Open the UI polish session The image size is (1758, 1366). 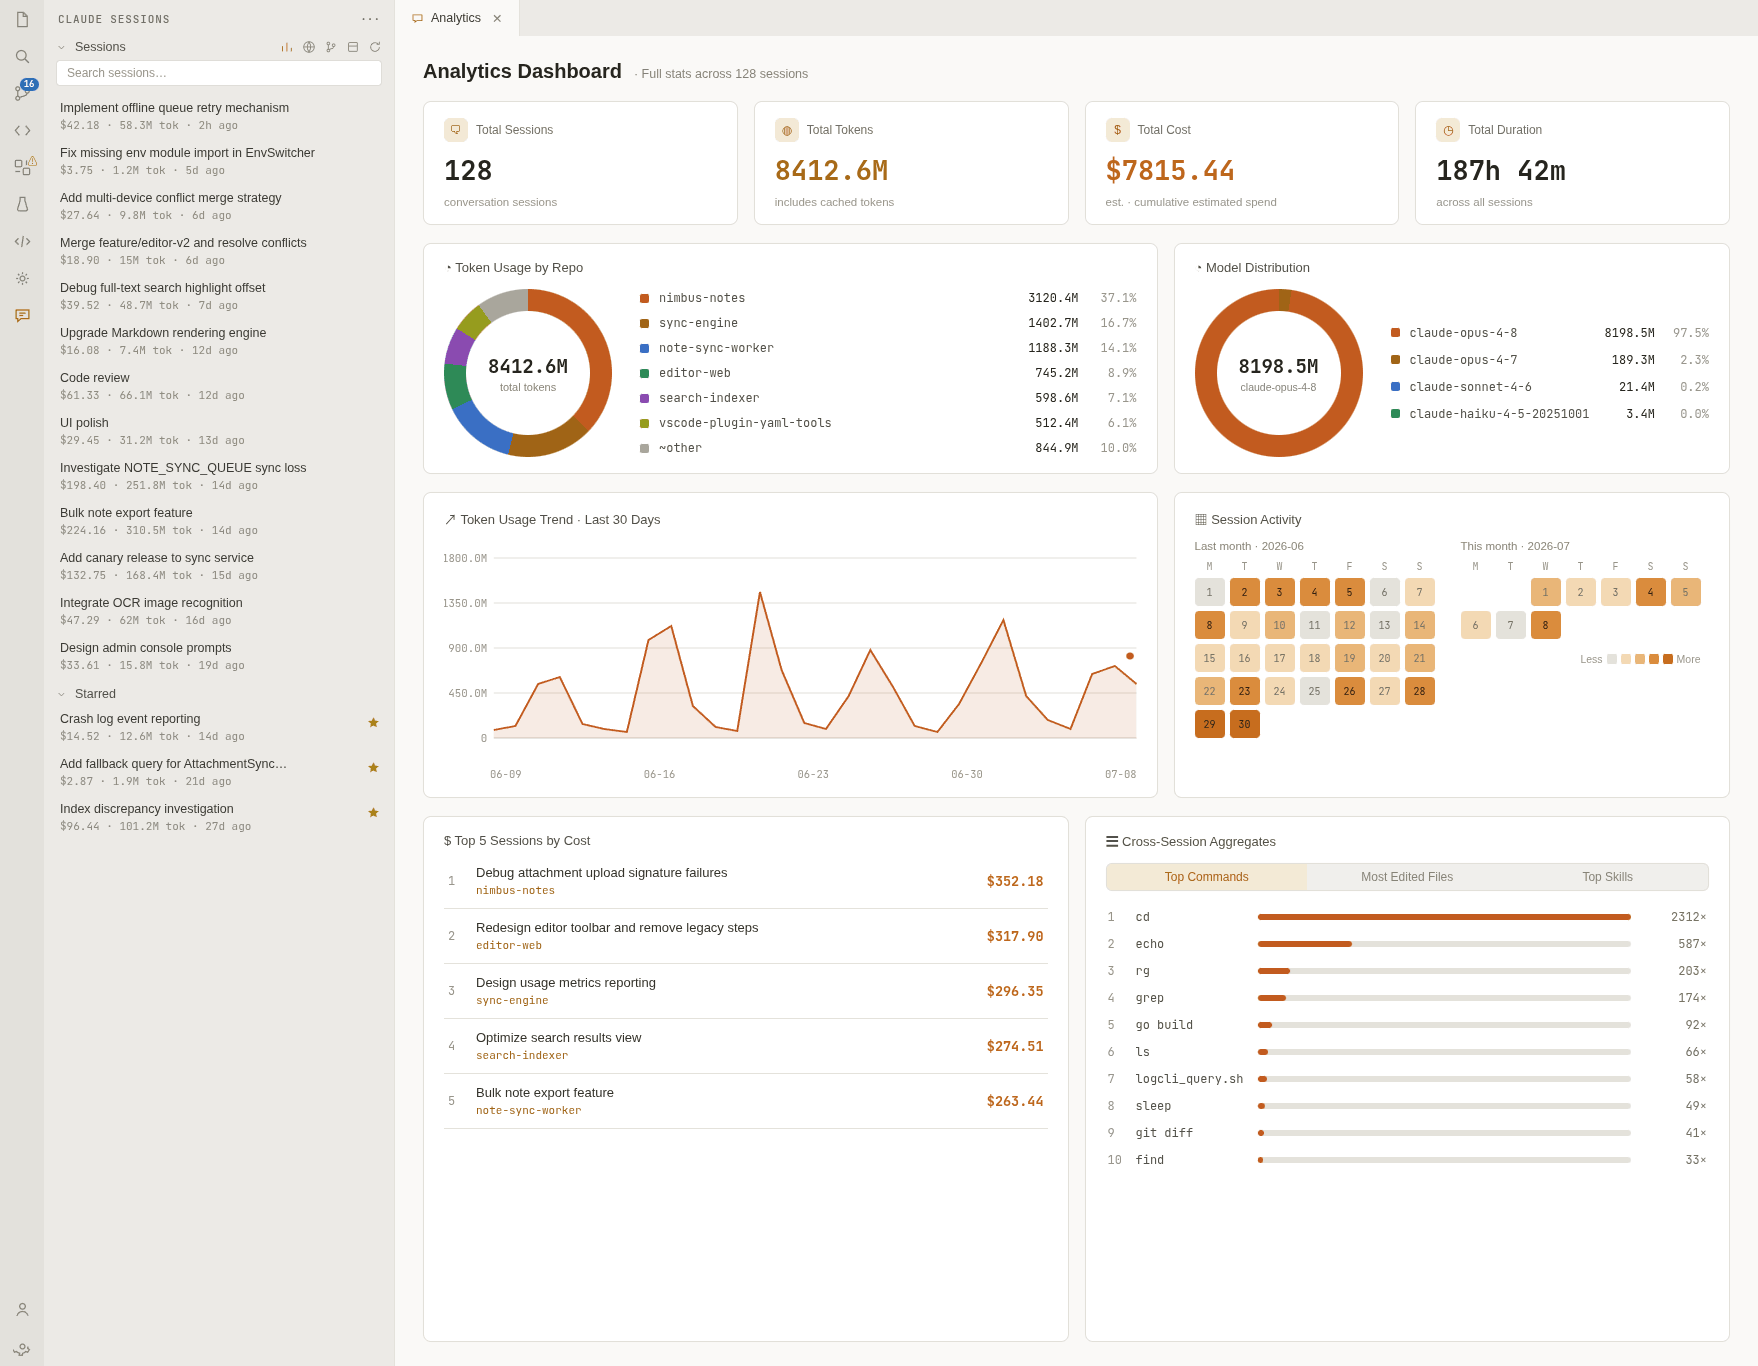pyautogui.click(x=219, y=431)
